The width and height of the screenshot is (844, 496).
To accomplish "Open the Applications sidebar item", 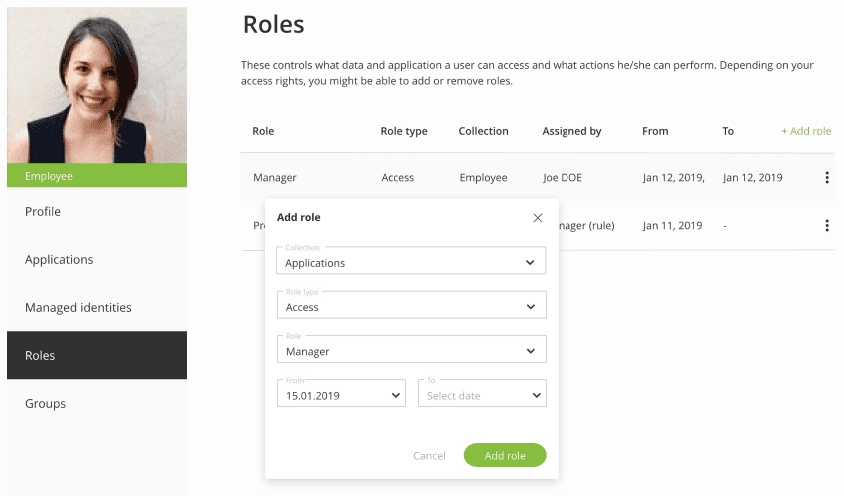I will (x=59, y=260).
